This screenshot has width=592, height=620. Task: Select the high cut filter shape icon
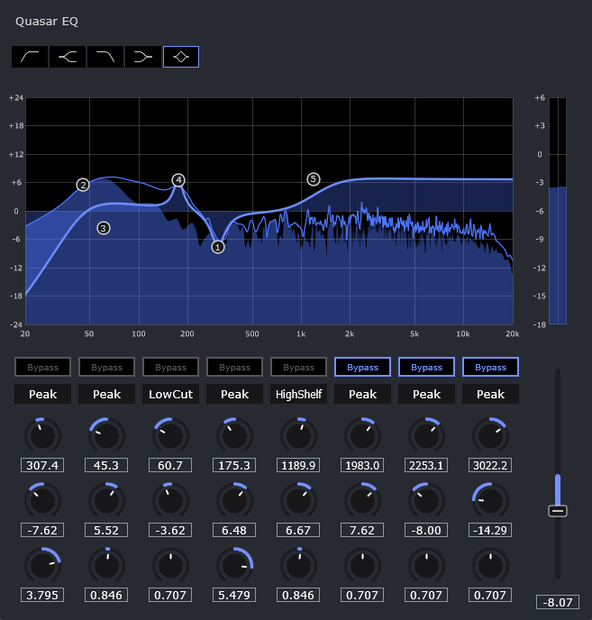105,57
